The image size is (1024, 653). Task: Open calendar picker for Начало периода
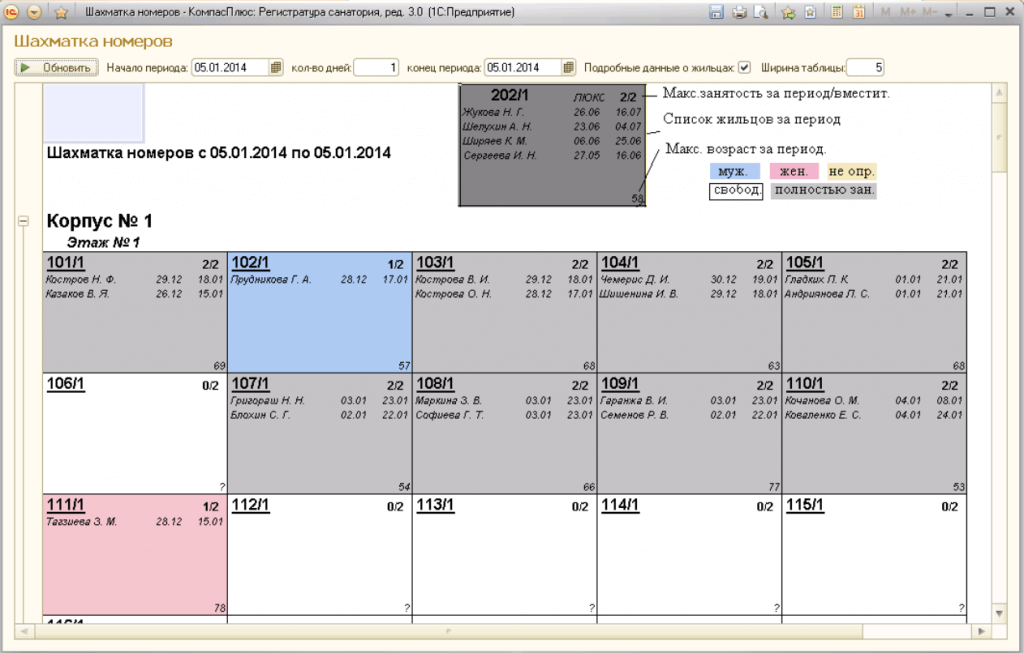click(276, 67)
